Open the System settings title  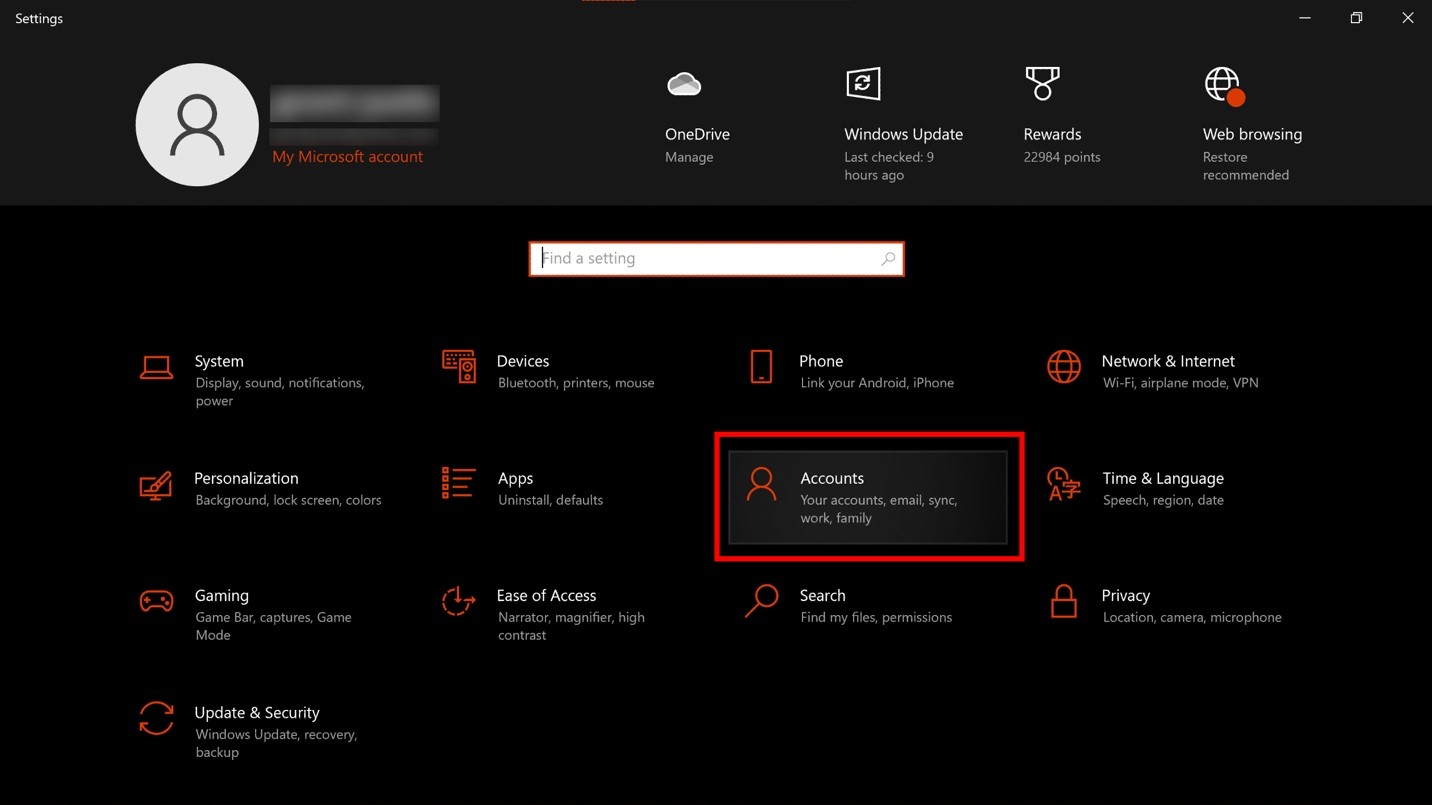219,361
